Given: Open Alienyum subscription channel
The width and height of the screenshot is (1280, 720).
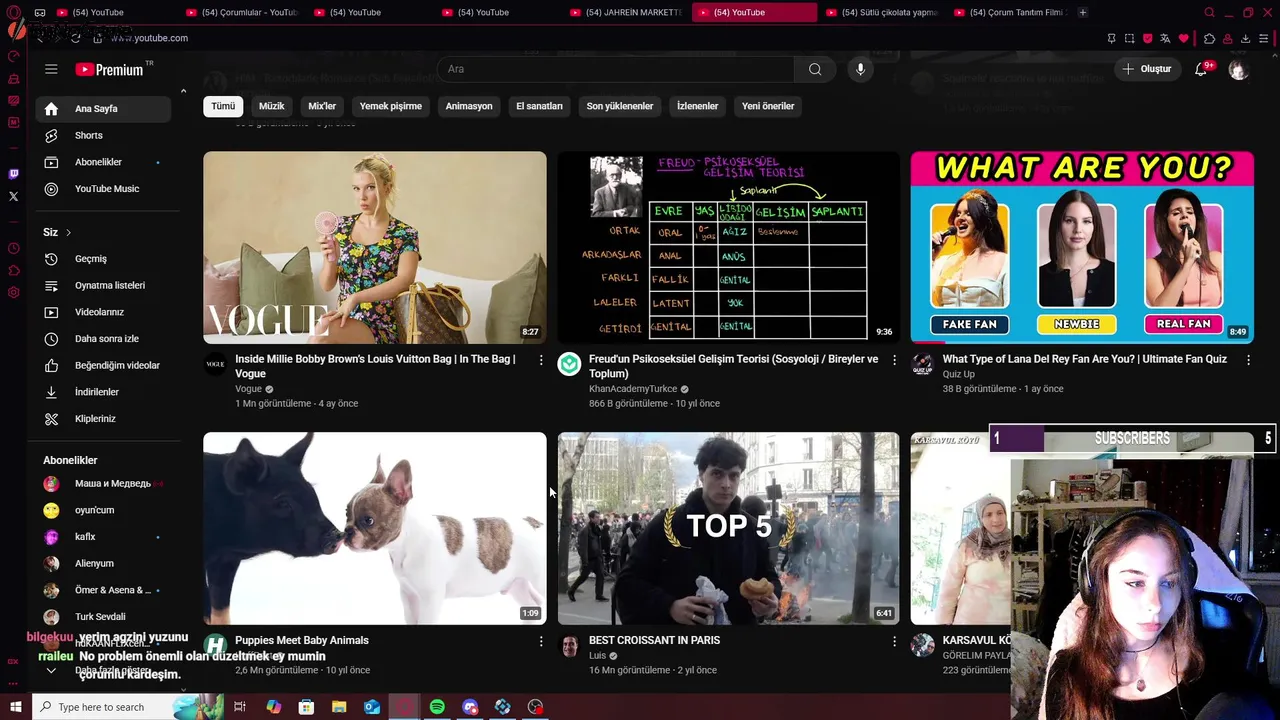Looking at the screenshot, I should click(x=103, y=564).
